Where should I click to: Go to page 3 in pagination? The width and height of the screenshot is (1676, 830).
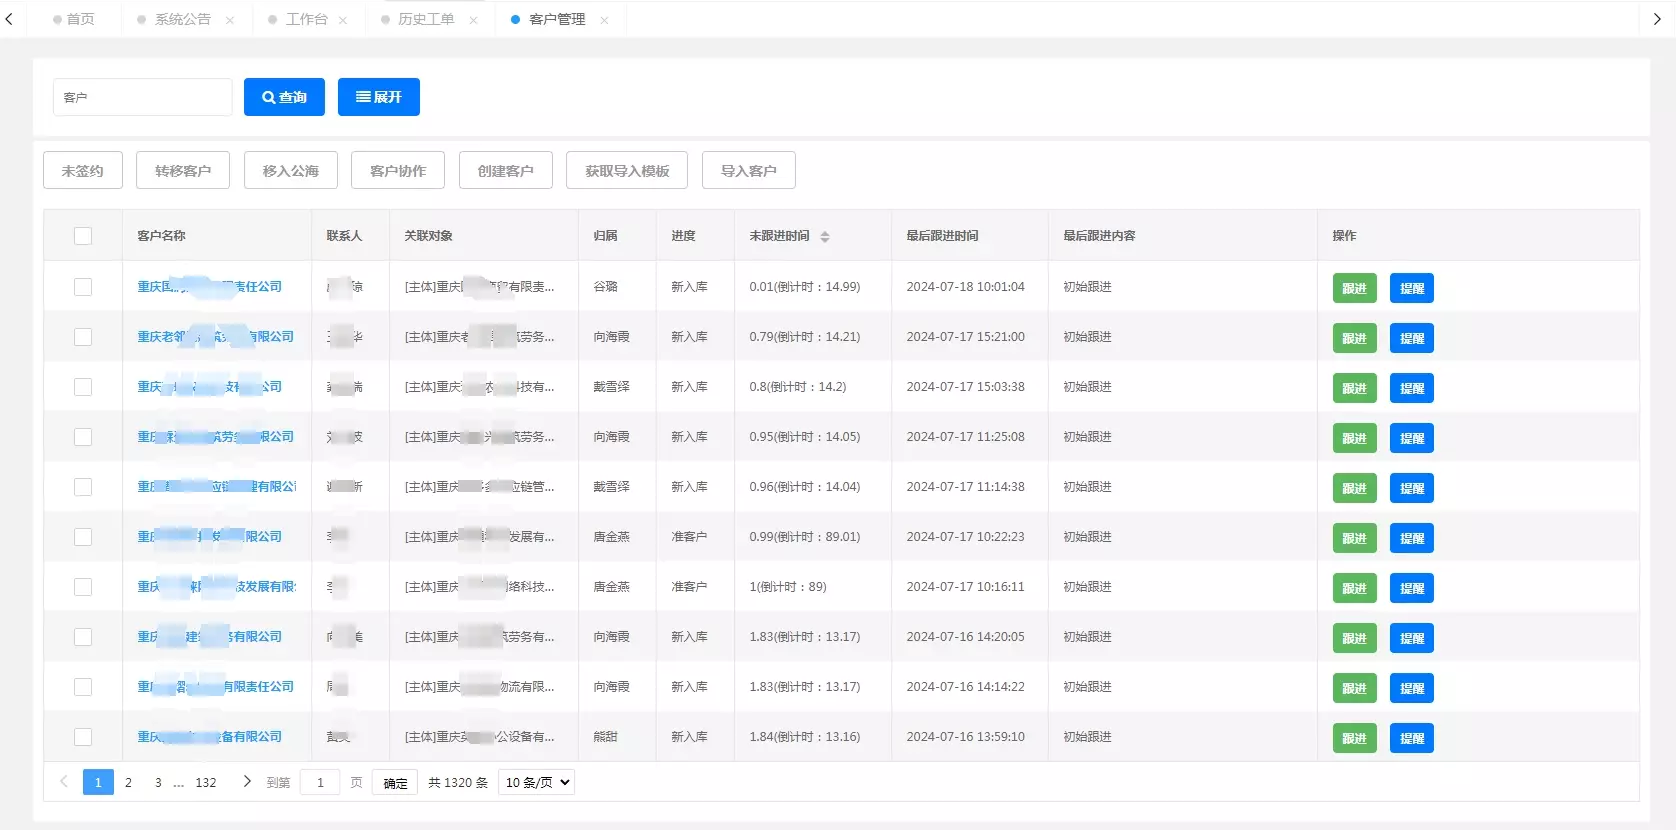coord(158,783)
